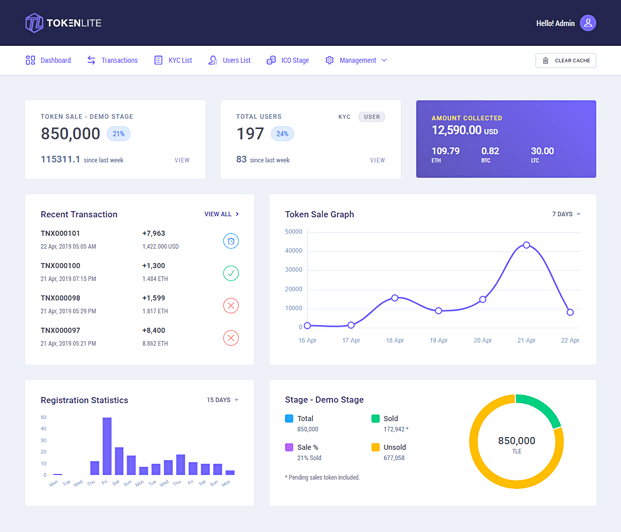Click the 18 Apr graph data point
This screenshot has height=532, width=621.
tap(395, 297)
